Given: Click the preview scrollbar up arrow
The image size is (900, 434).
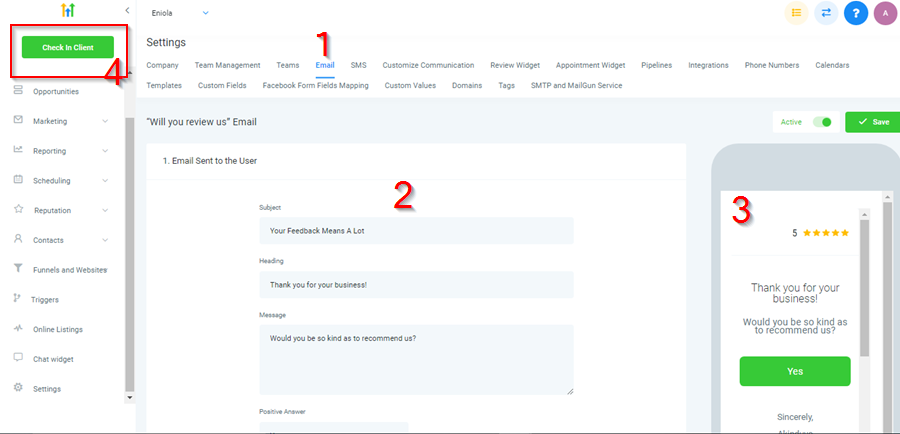Looking at the screenshot, I should coord(864,214).
